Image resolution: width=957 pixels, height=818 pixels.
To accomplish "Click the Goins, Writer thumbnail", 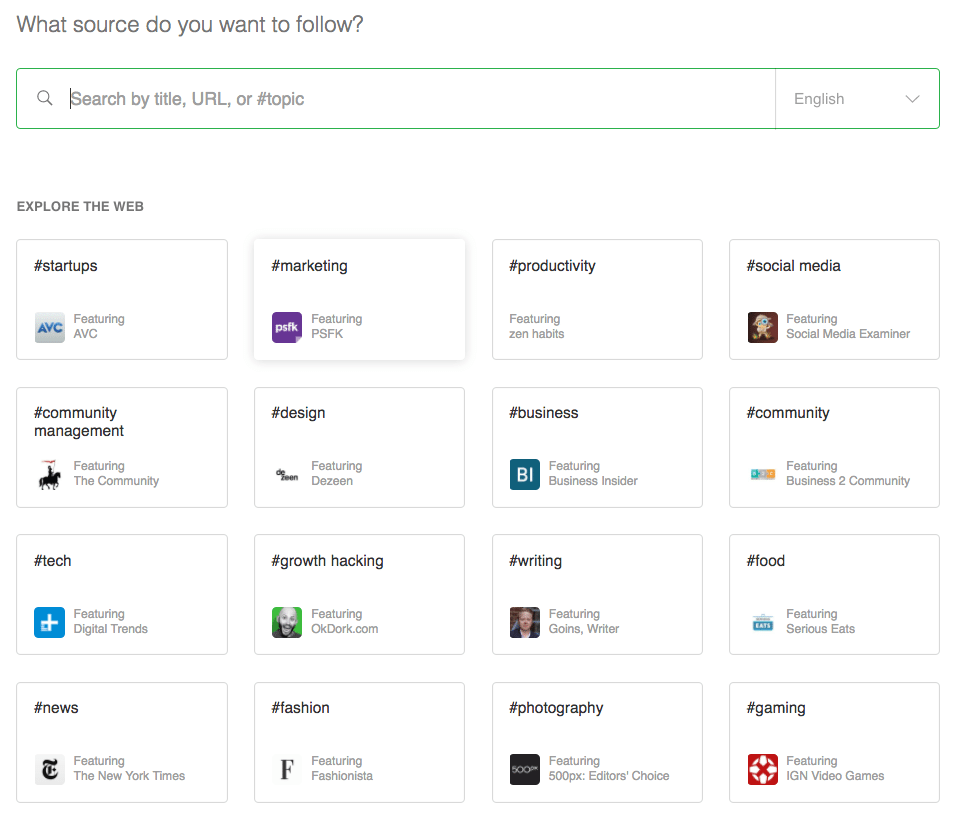I will pos(524,622).
